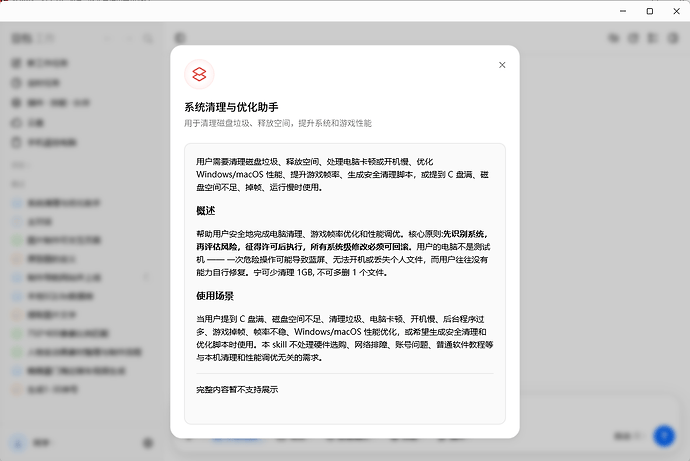This screenshot has width=690, height=461.
Task: Click the 概述 heading
Action: tap(206, 211)
